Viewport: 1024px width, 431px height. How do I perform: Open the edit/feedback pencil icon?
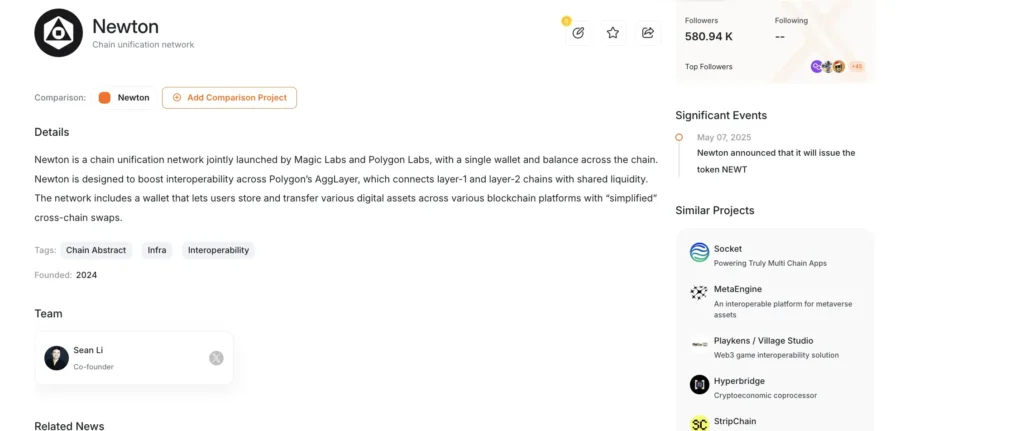pos(578,33)
